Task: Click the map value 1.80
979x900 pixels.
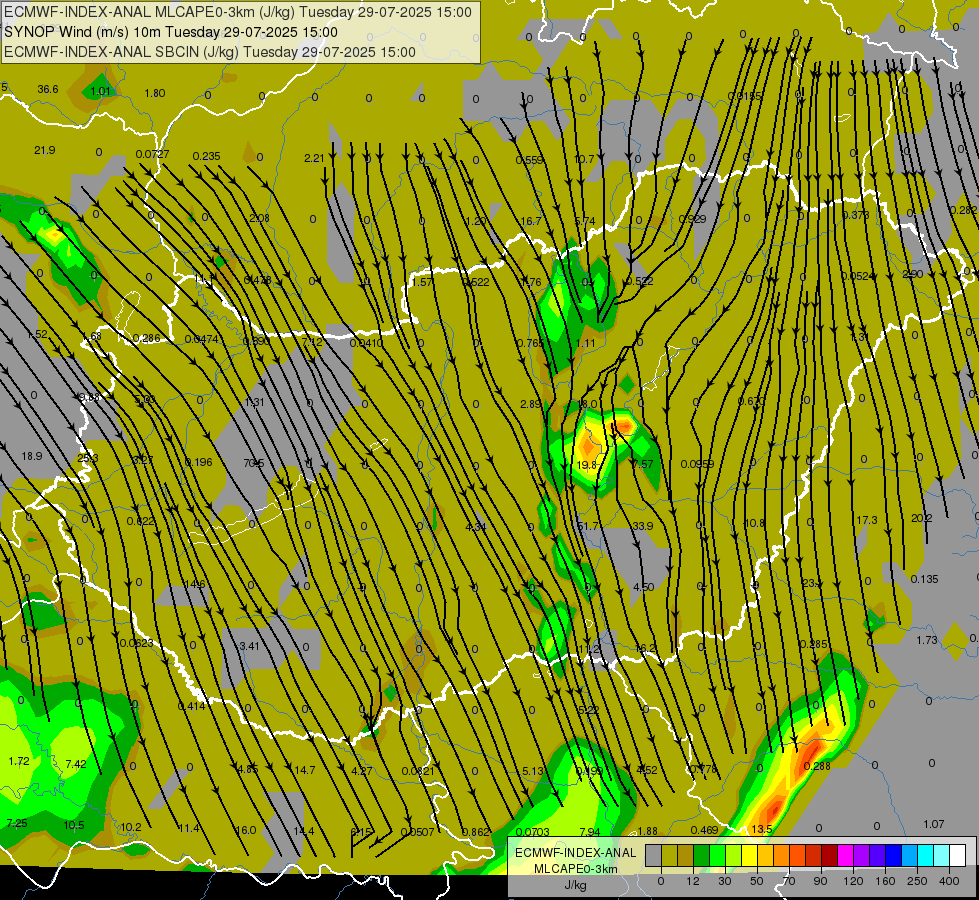Action: [x=155, y=93]
